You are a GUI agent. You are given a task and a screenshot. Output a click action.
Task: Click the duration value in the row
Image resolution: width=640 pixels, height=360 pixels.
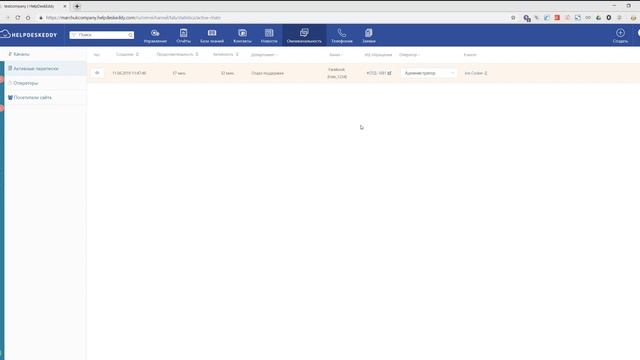point(179,73)
